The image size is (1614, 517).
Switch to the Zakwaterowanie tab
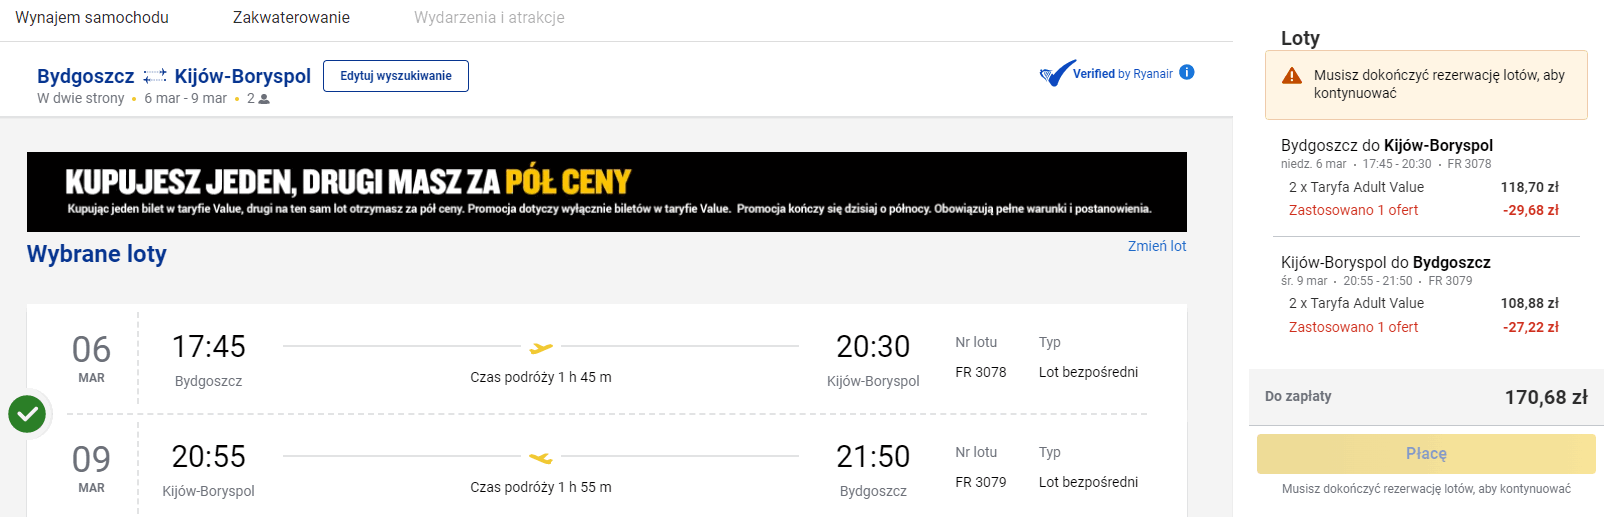(291, 18)
